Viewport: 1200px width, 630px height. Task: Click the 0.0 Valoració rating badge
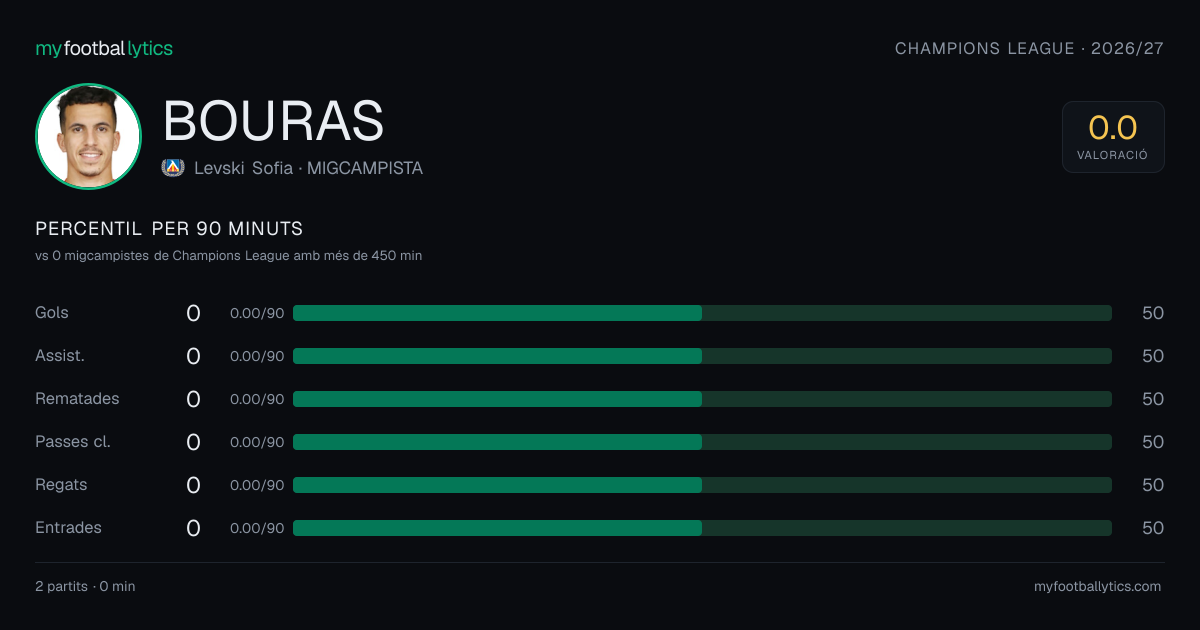(x=1113, y=137)
